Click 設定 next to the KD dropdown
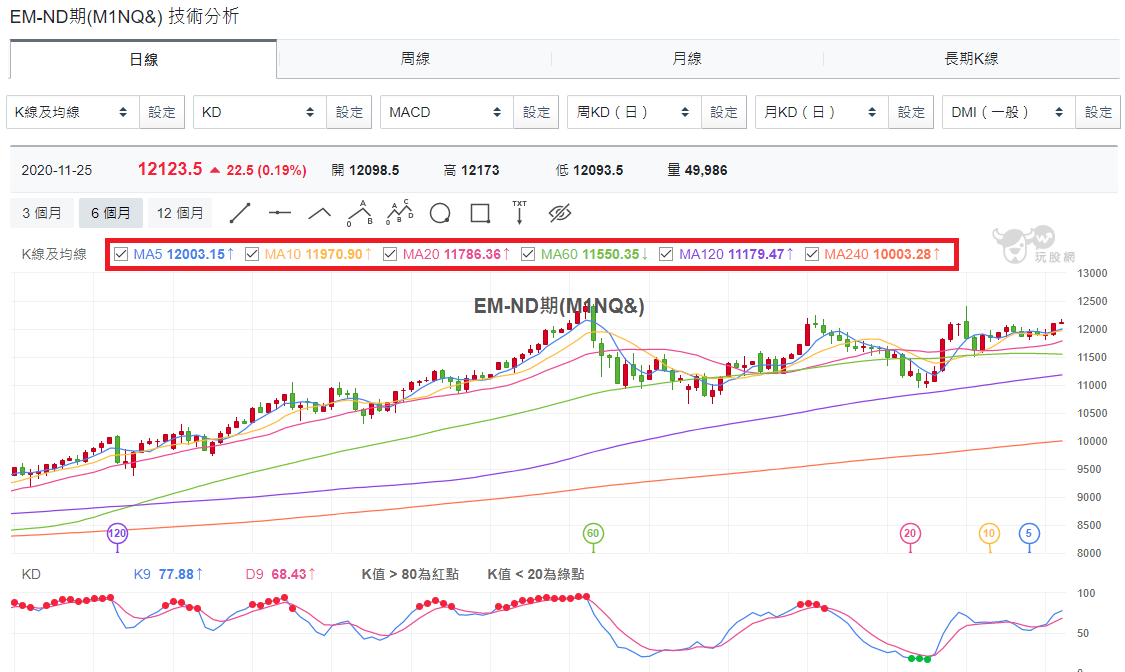This screenshot has width=1125, height=672. pos(349,113)
